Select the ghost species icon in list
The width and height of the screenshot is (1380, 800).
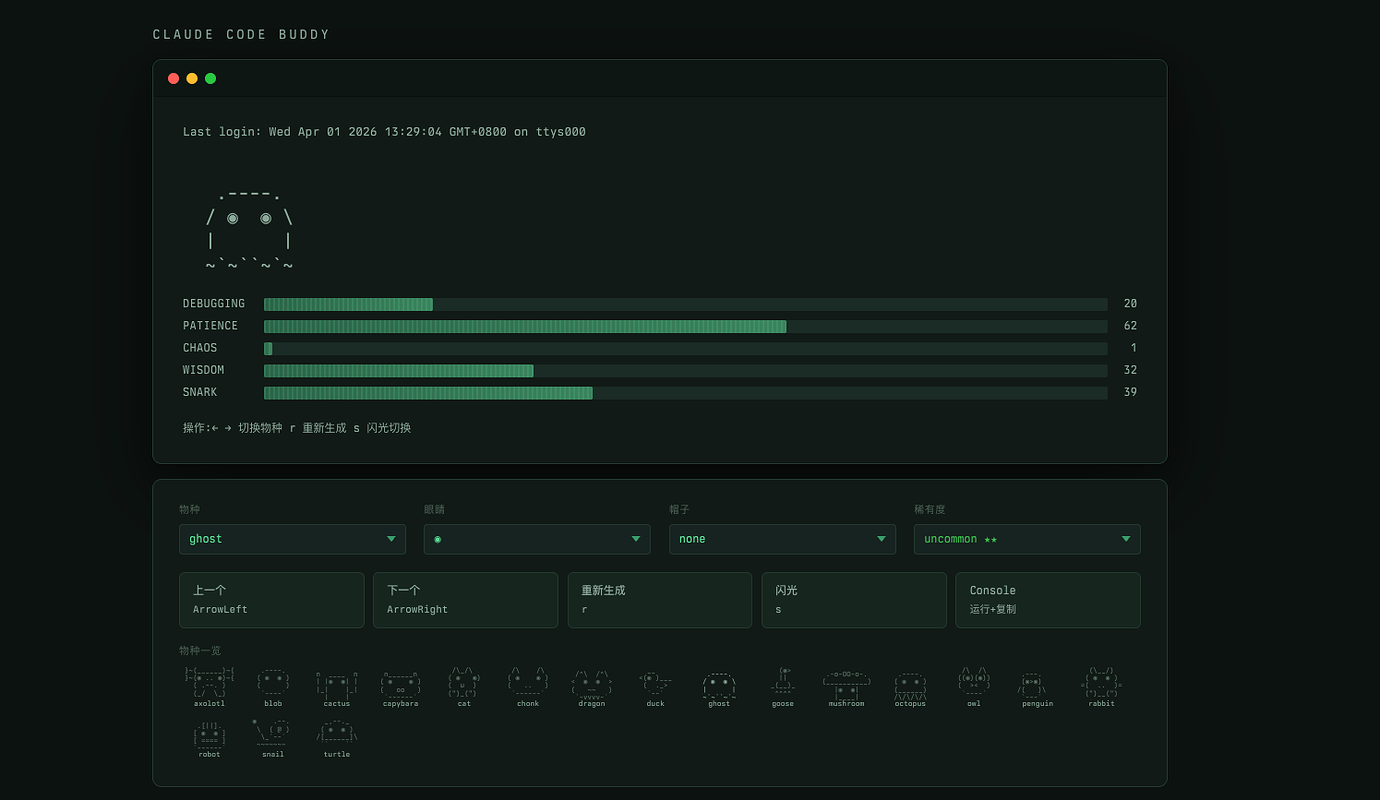click(x=719, y=686)
